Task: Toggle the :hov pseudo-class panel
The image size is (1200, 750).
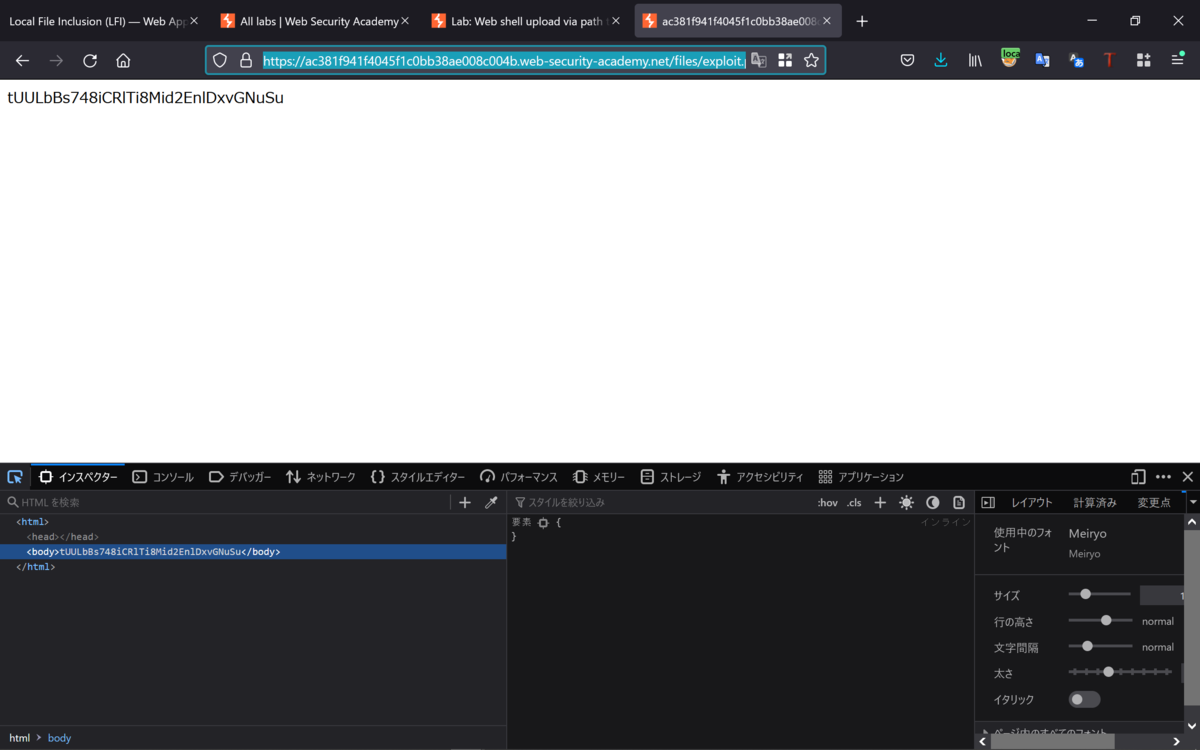Action: [x=827, y=502]
